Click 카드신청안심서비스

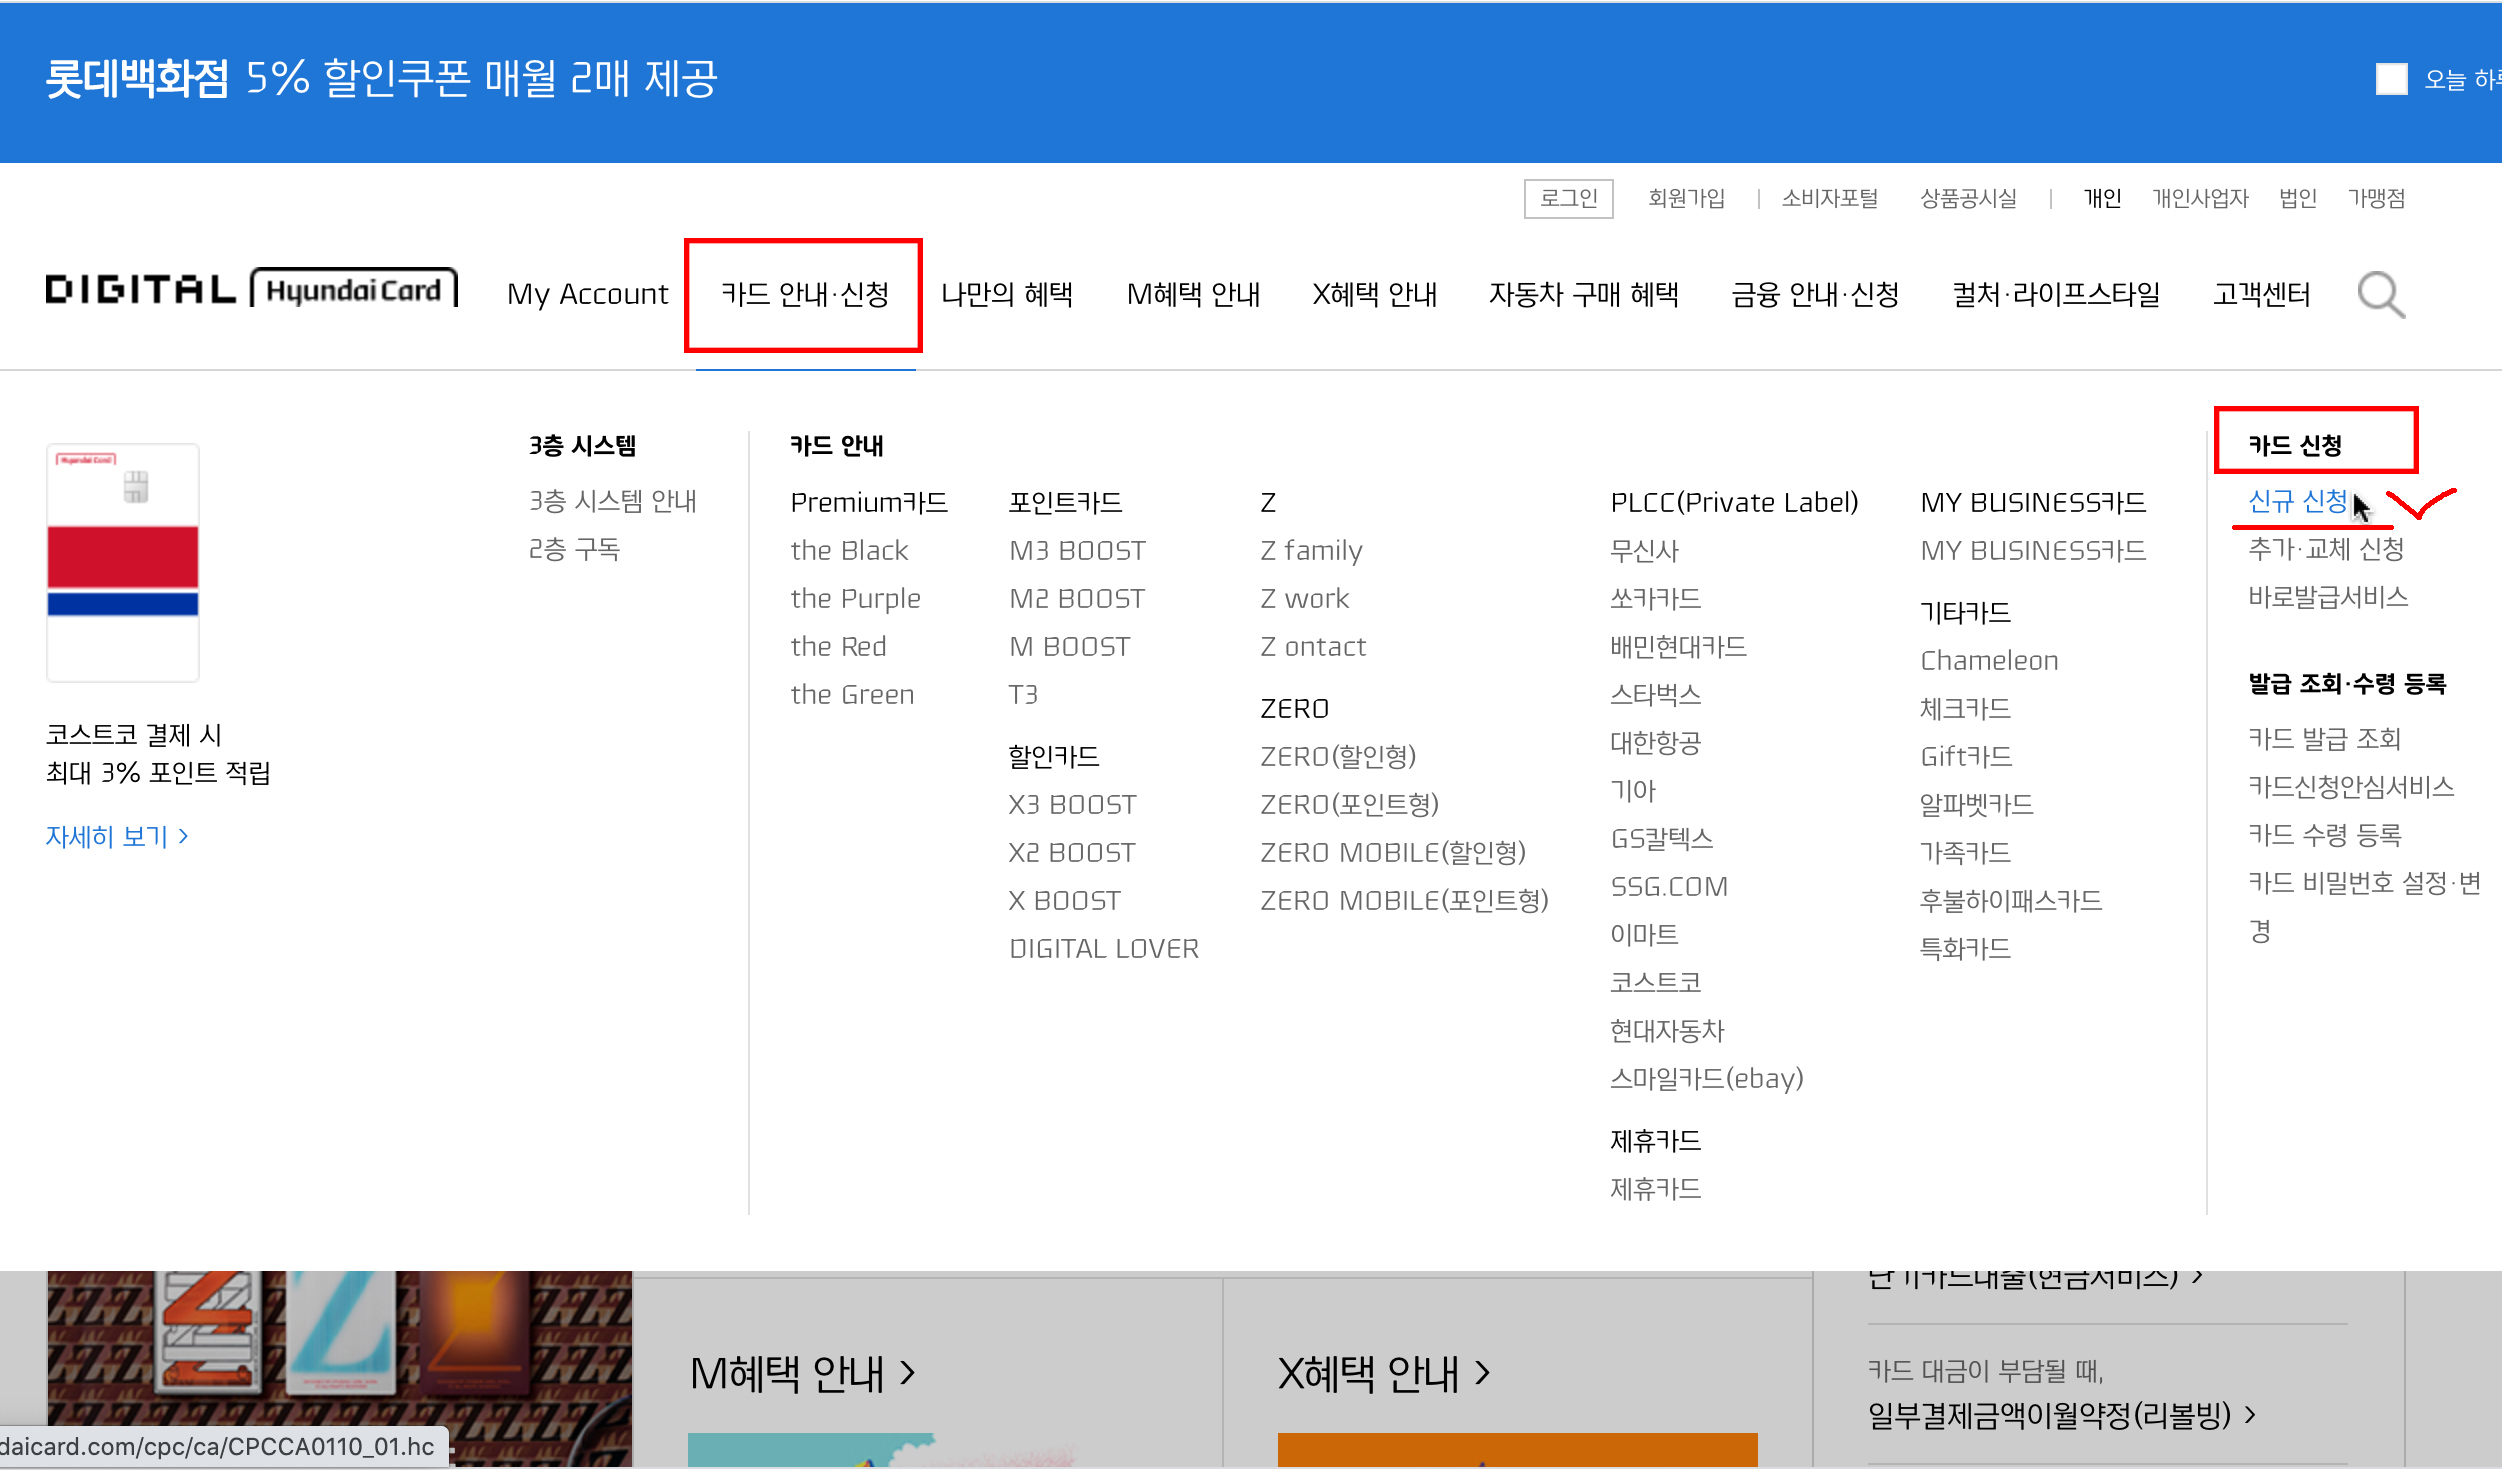coord(2351,786)
